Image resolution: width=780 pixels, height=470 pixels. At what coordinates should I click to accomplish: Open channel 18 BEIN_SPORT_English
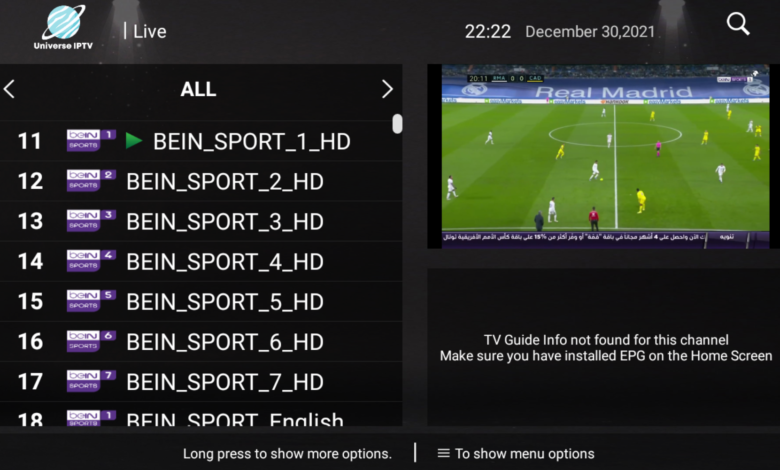201,414
